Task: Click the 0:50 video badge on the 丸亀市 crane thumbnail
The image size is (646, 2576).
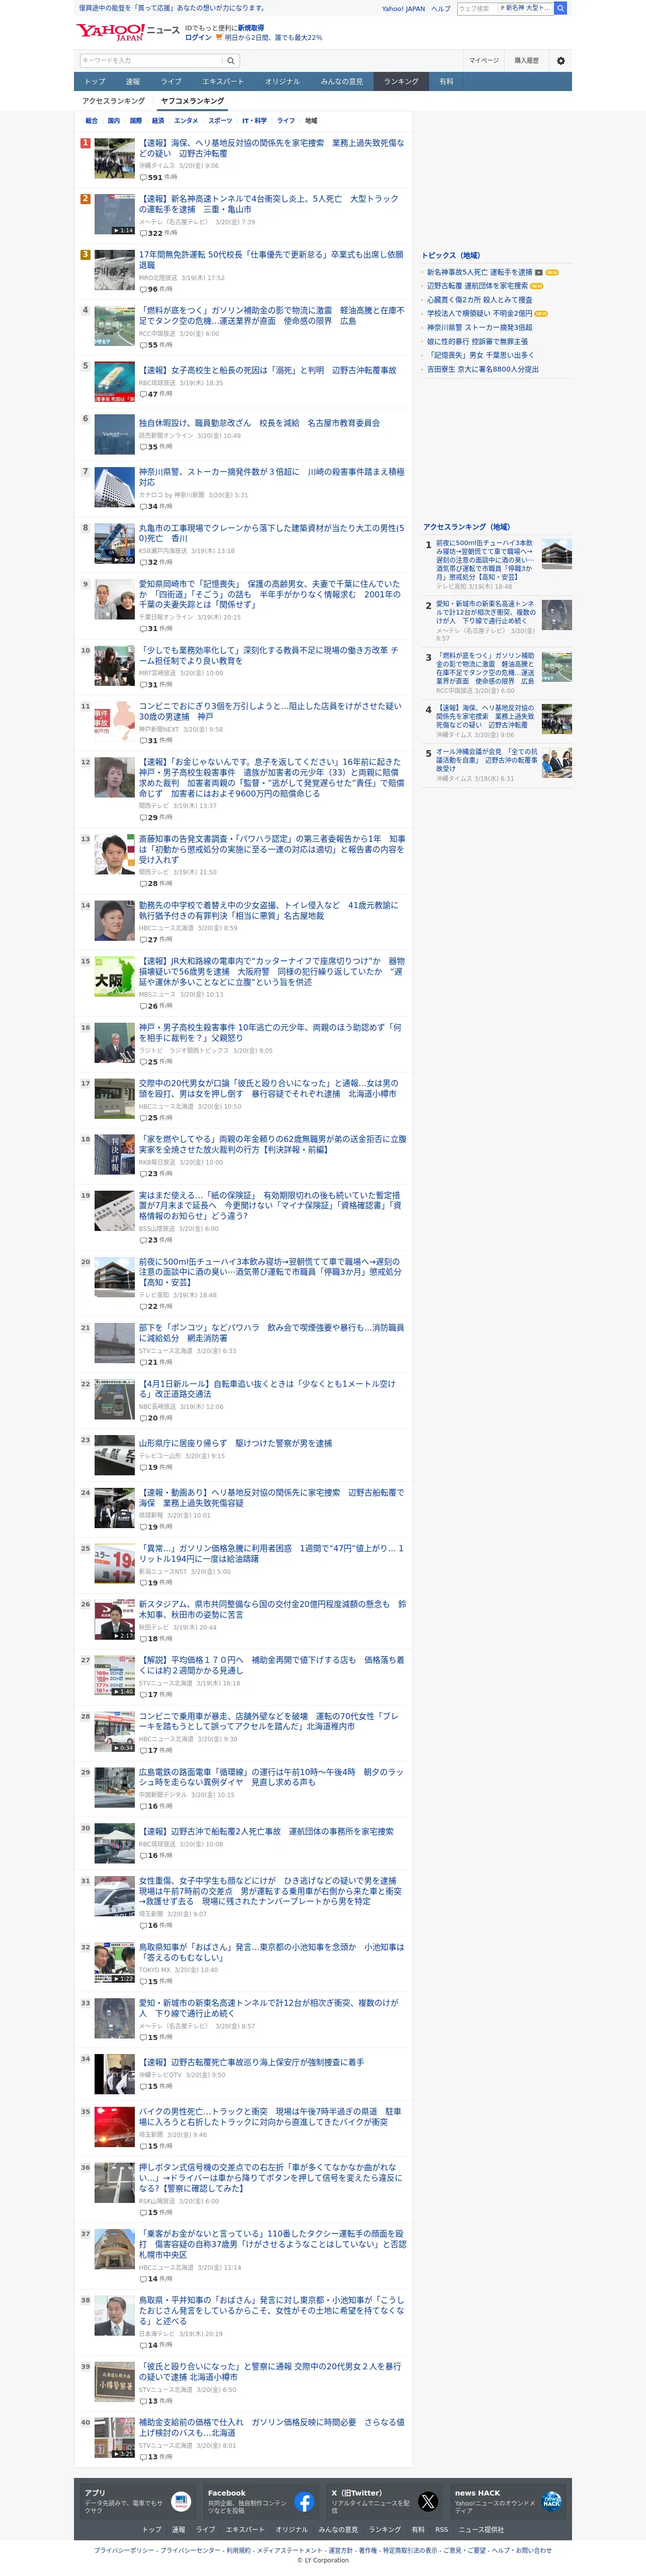Action: coord(123,560)
